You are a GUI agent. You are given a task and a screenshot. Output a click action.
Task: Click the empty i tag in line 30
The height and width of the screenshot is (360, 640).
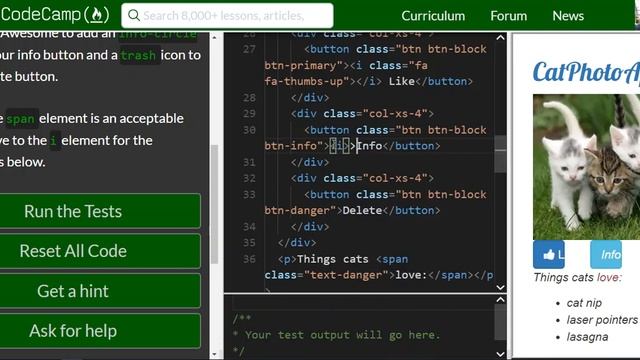click(339, 146)
